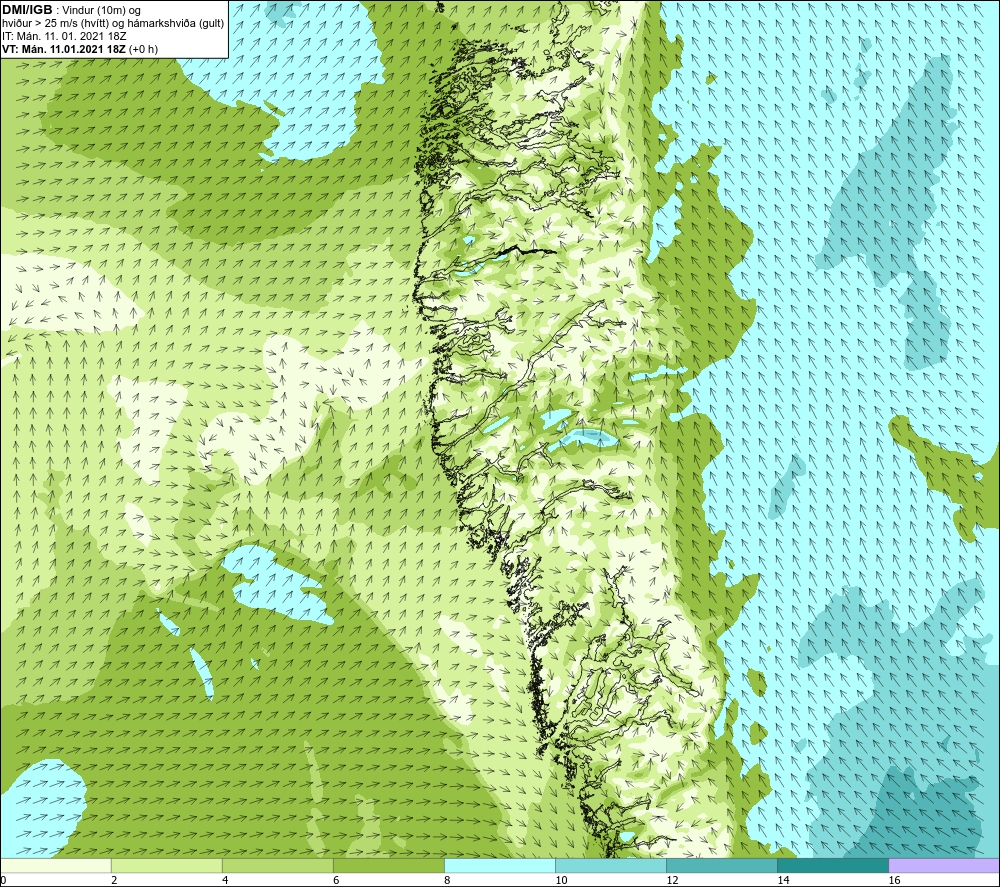Click the 12–14 m/s teal swatch

(x=721, y=865)
